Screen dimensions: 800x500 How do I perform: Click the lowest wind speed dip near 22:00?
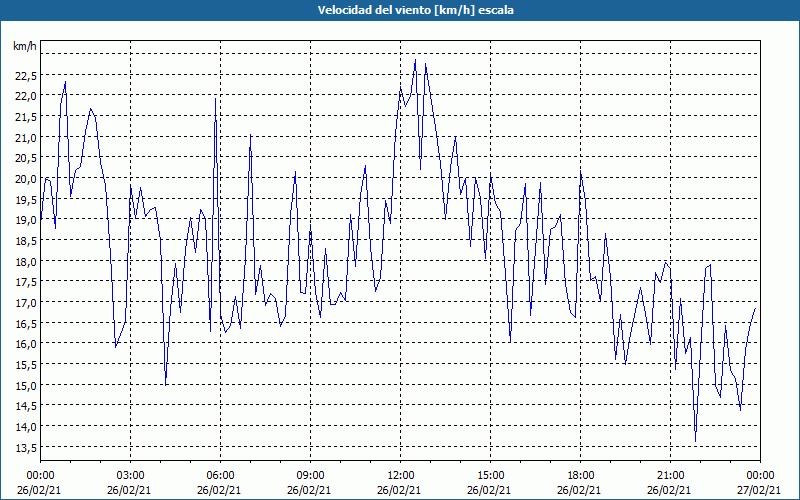pos(695,441)
